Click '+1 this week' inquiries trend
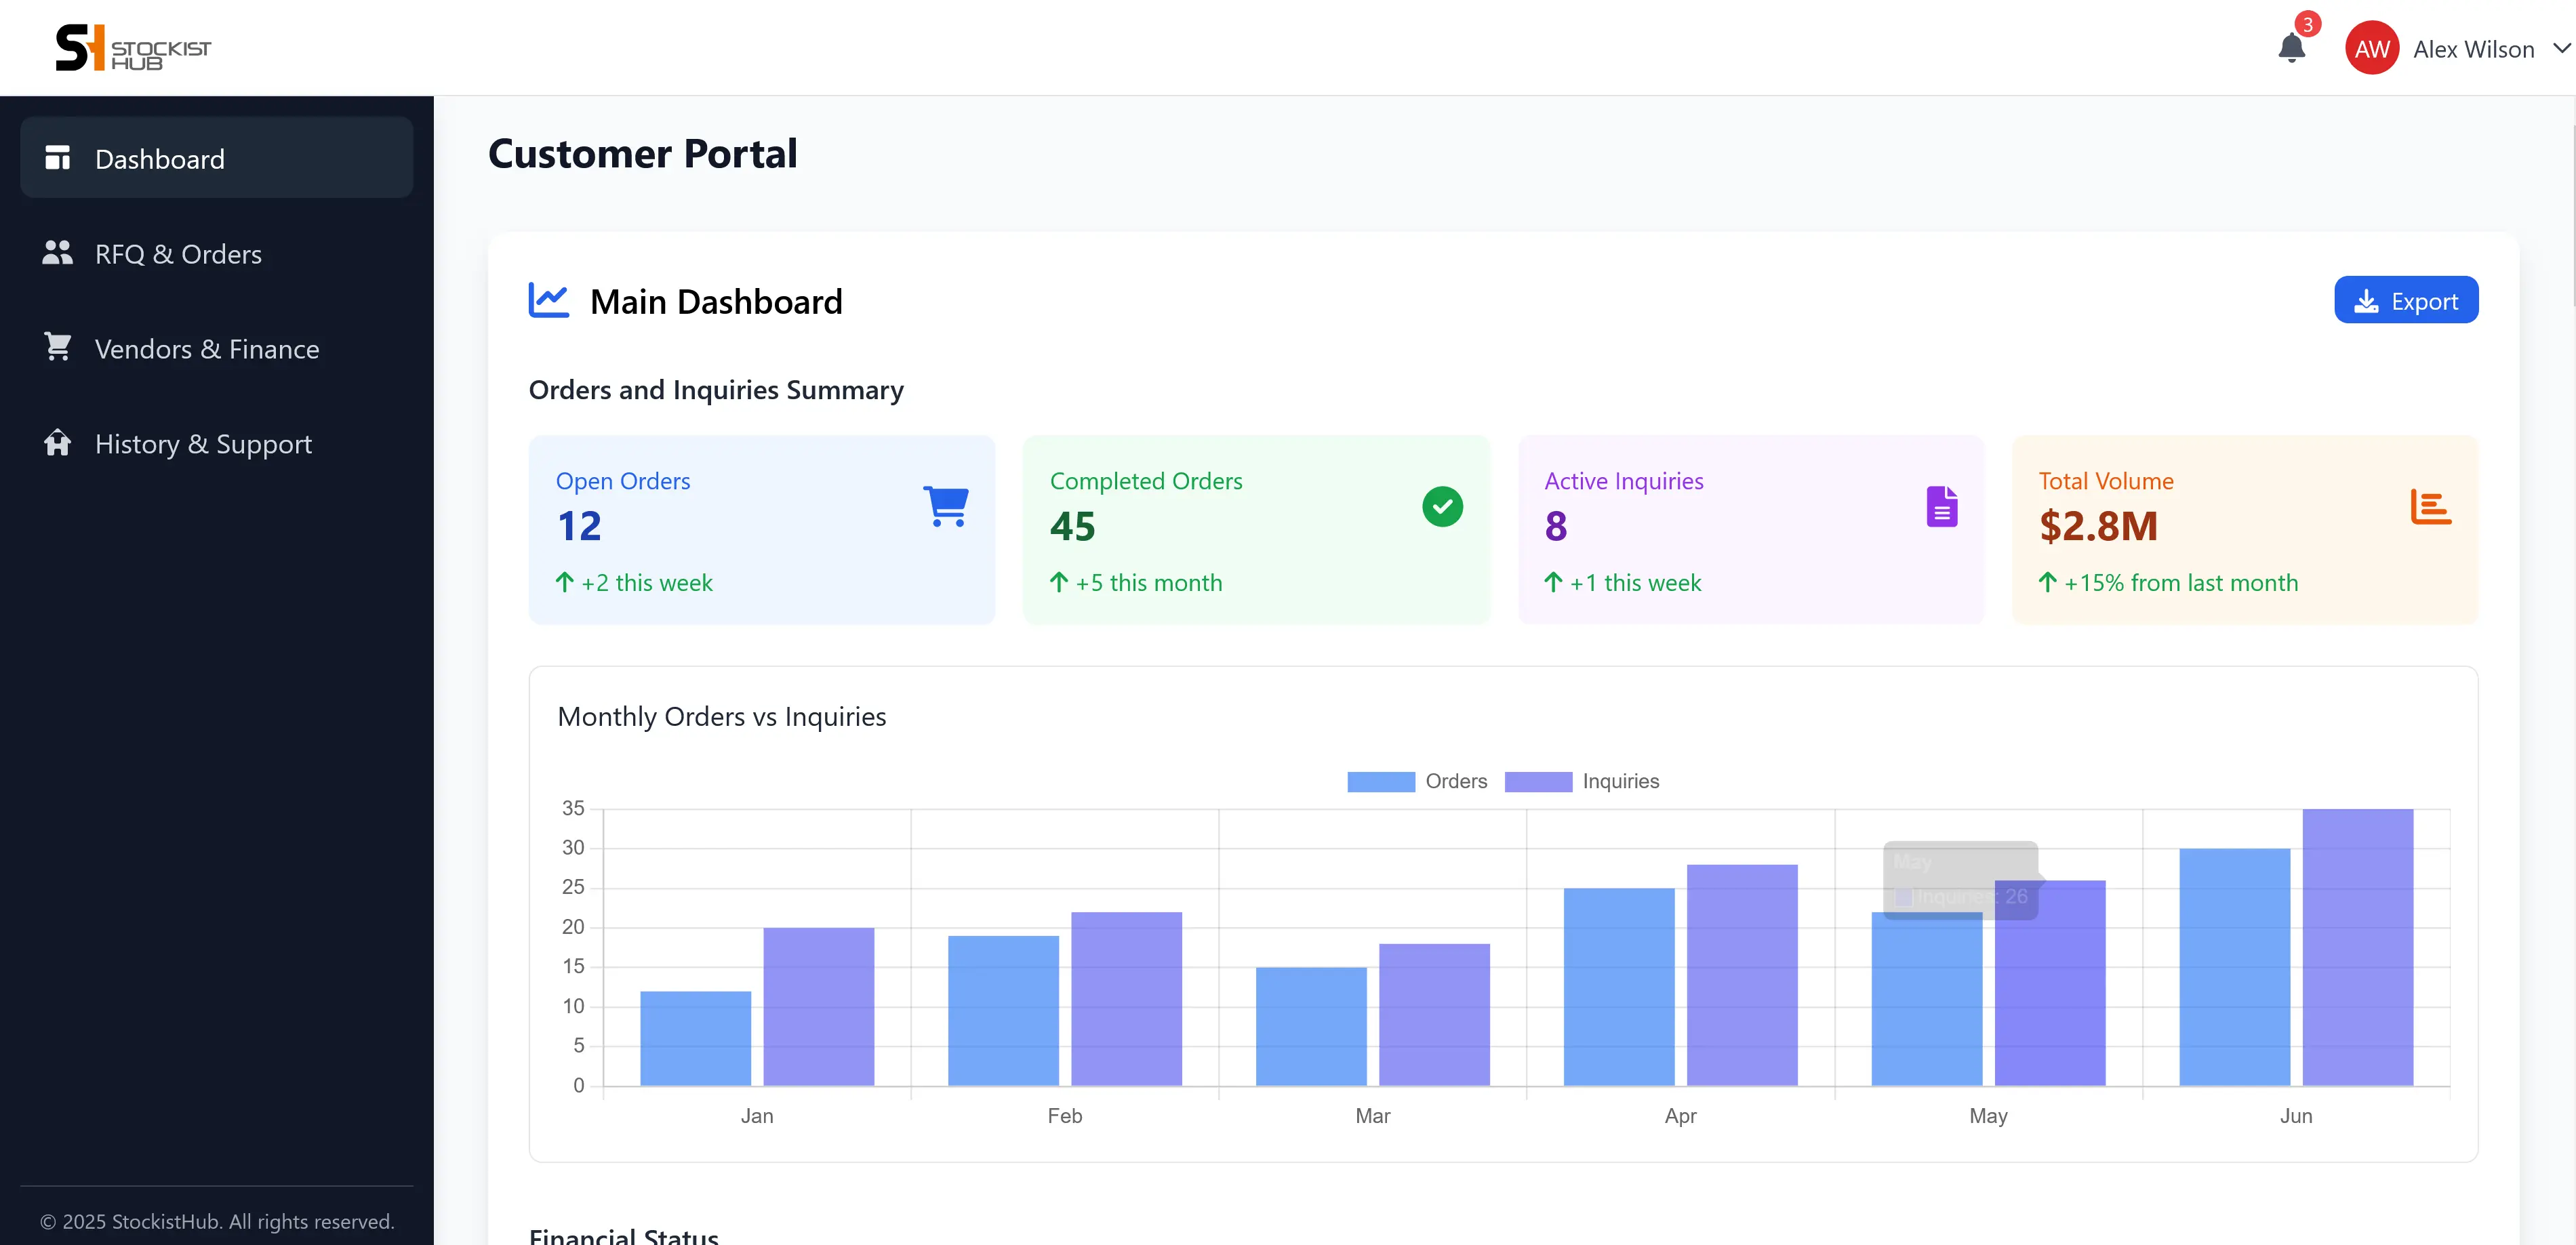This screenshot has height=1245, width=2576. [x=1635, y=582]
